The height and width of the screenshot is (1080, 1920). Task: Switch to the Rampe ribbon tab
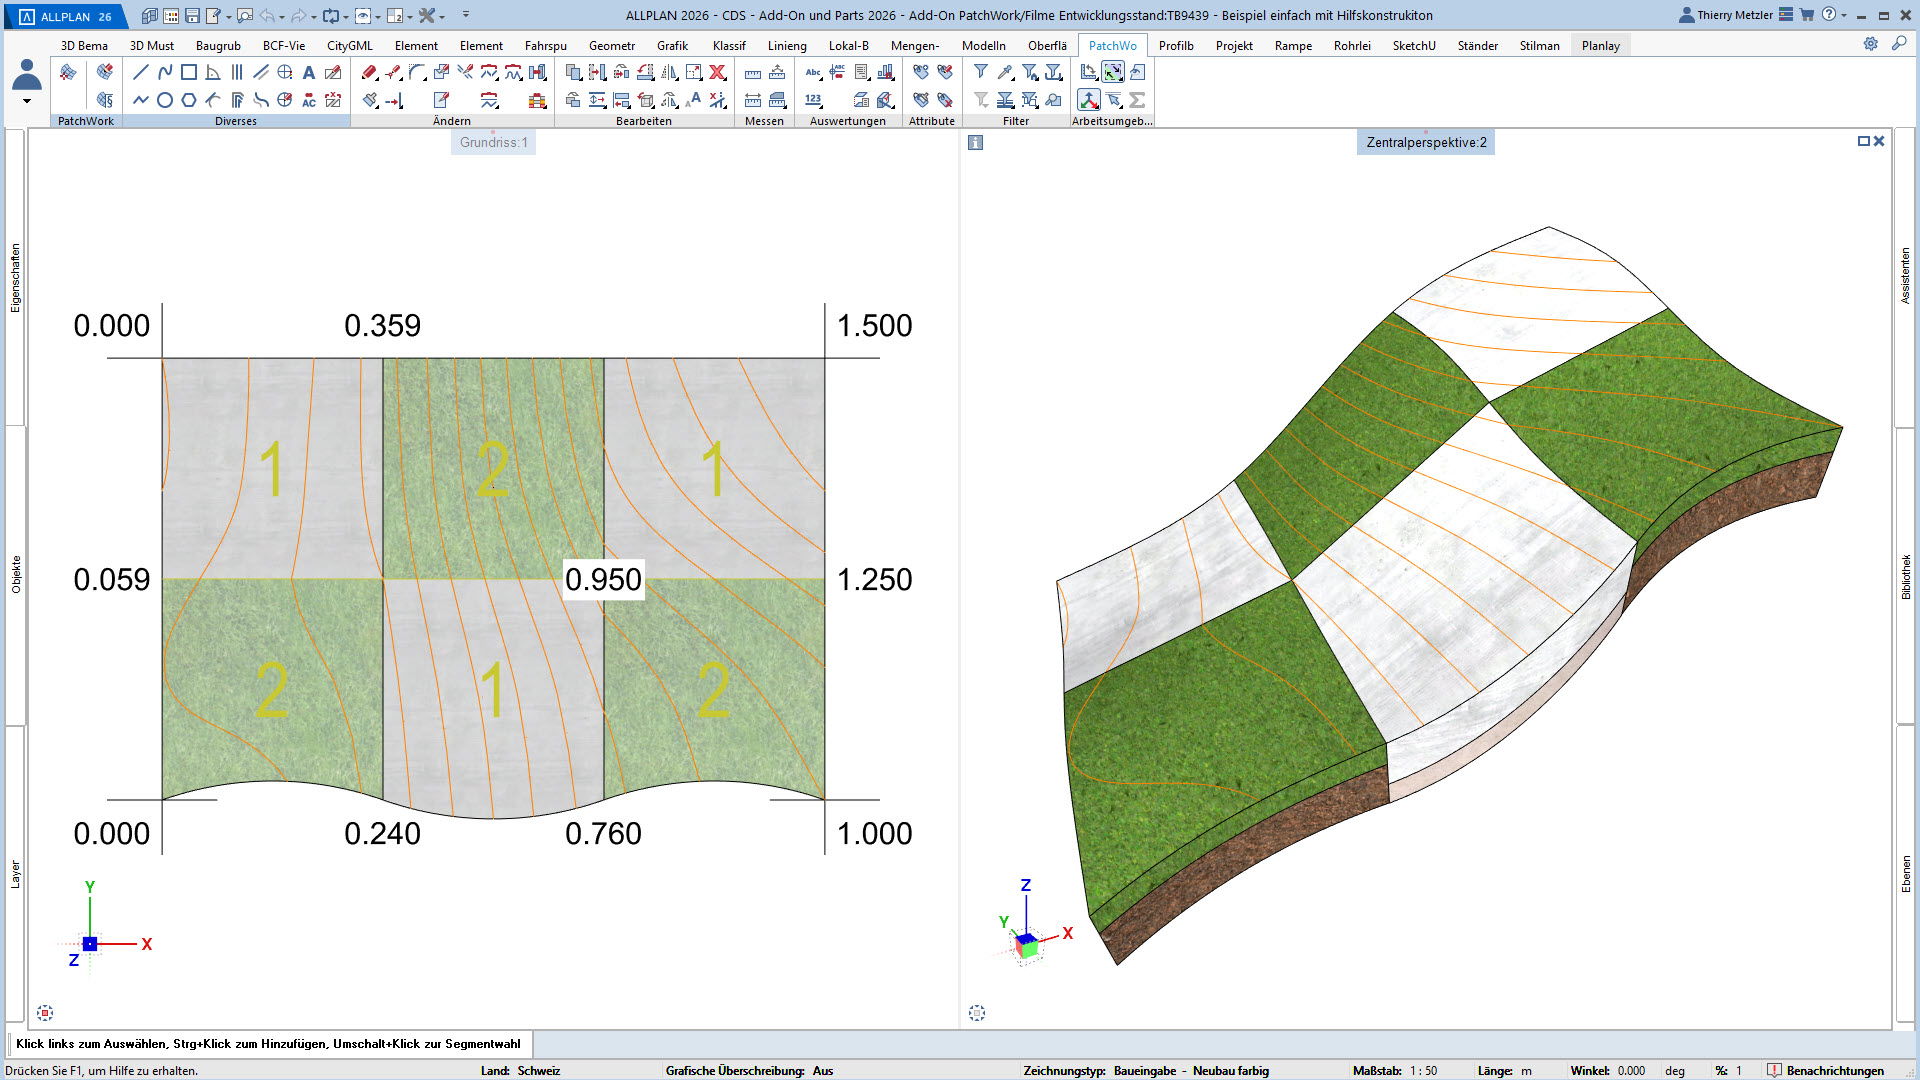(x=1293, y=46)
